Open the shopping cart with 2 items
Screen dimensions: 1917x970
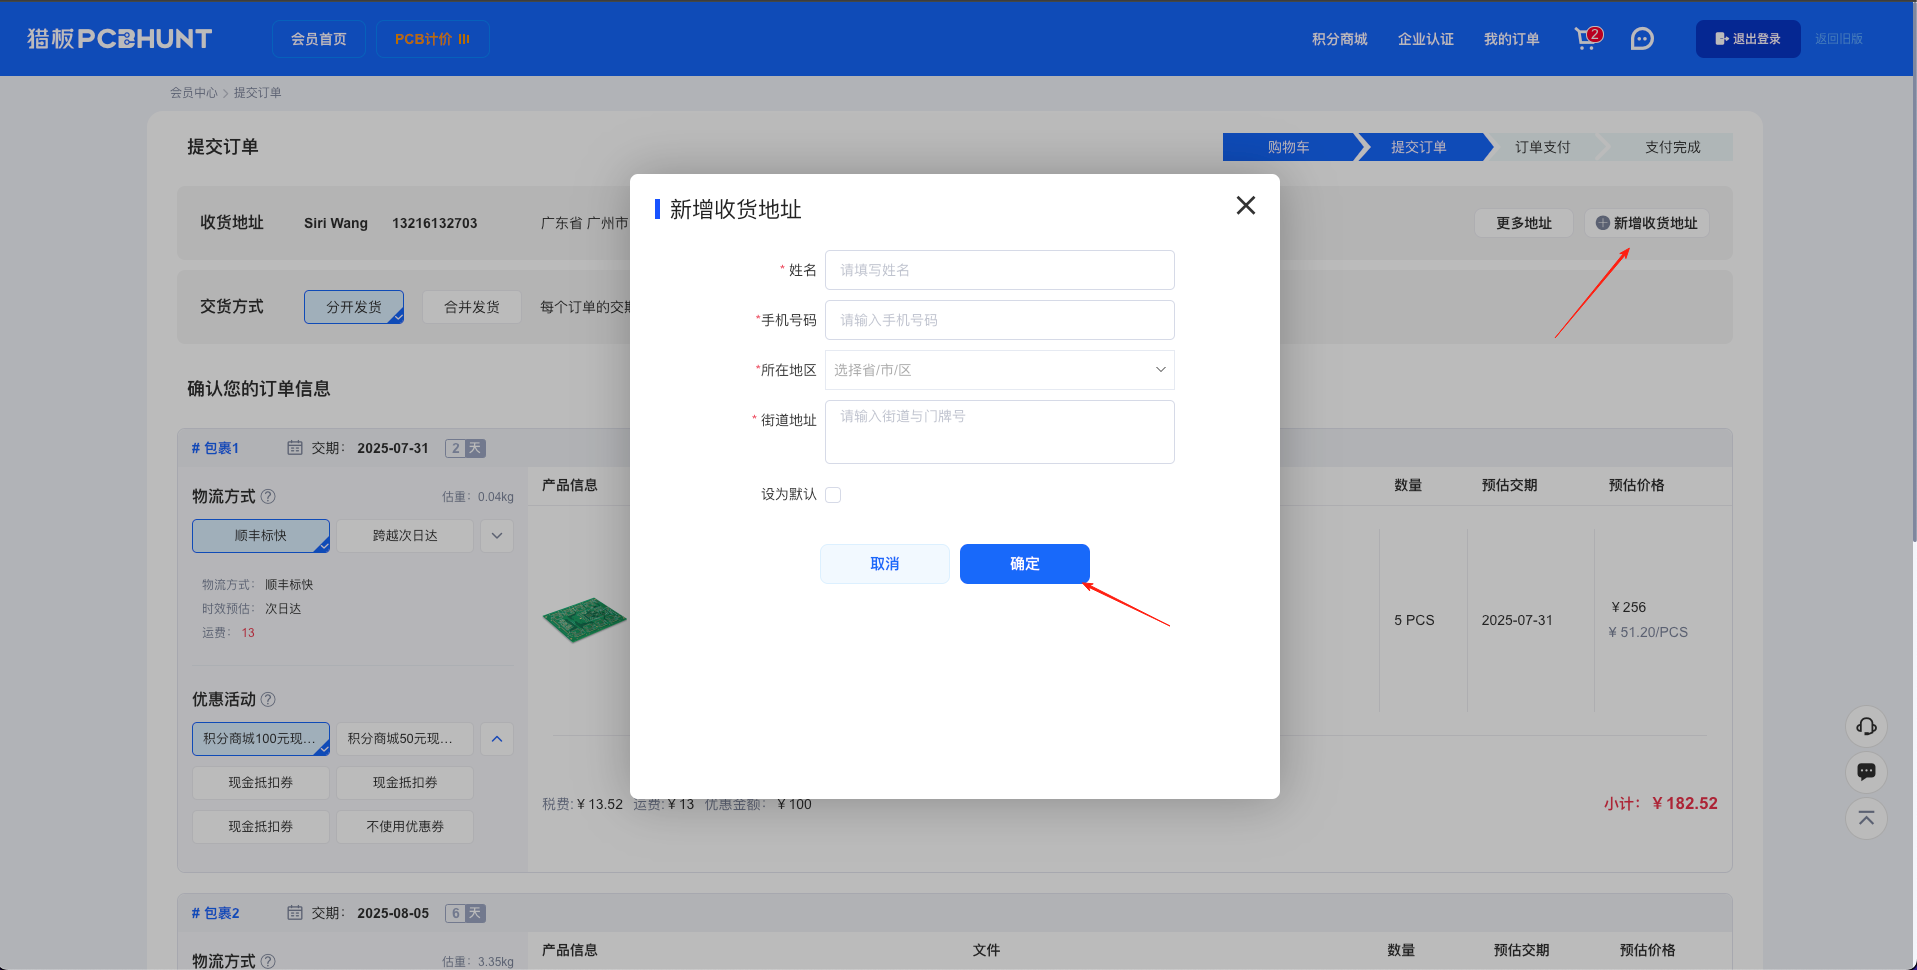click(x=1585, y=38)
